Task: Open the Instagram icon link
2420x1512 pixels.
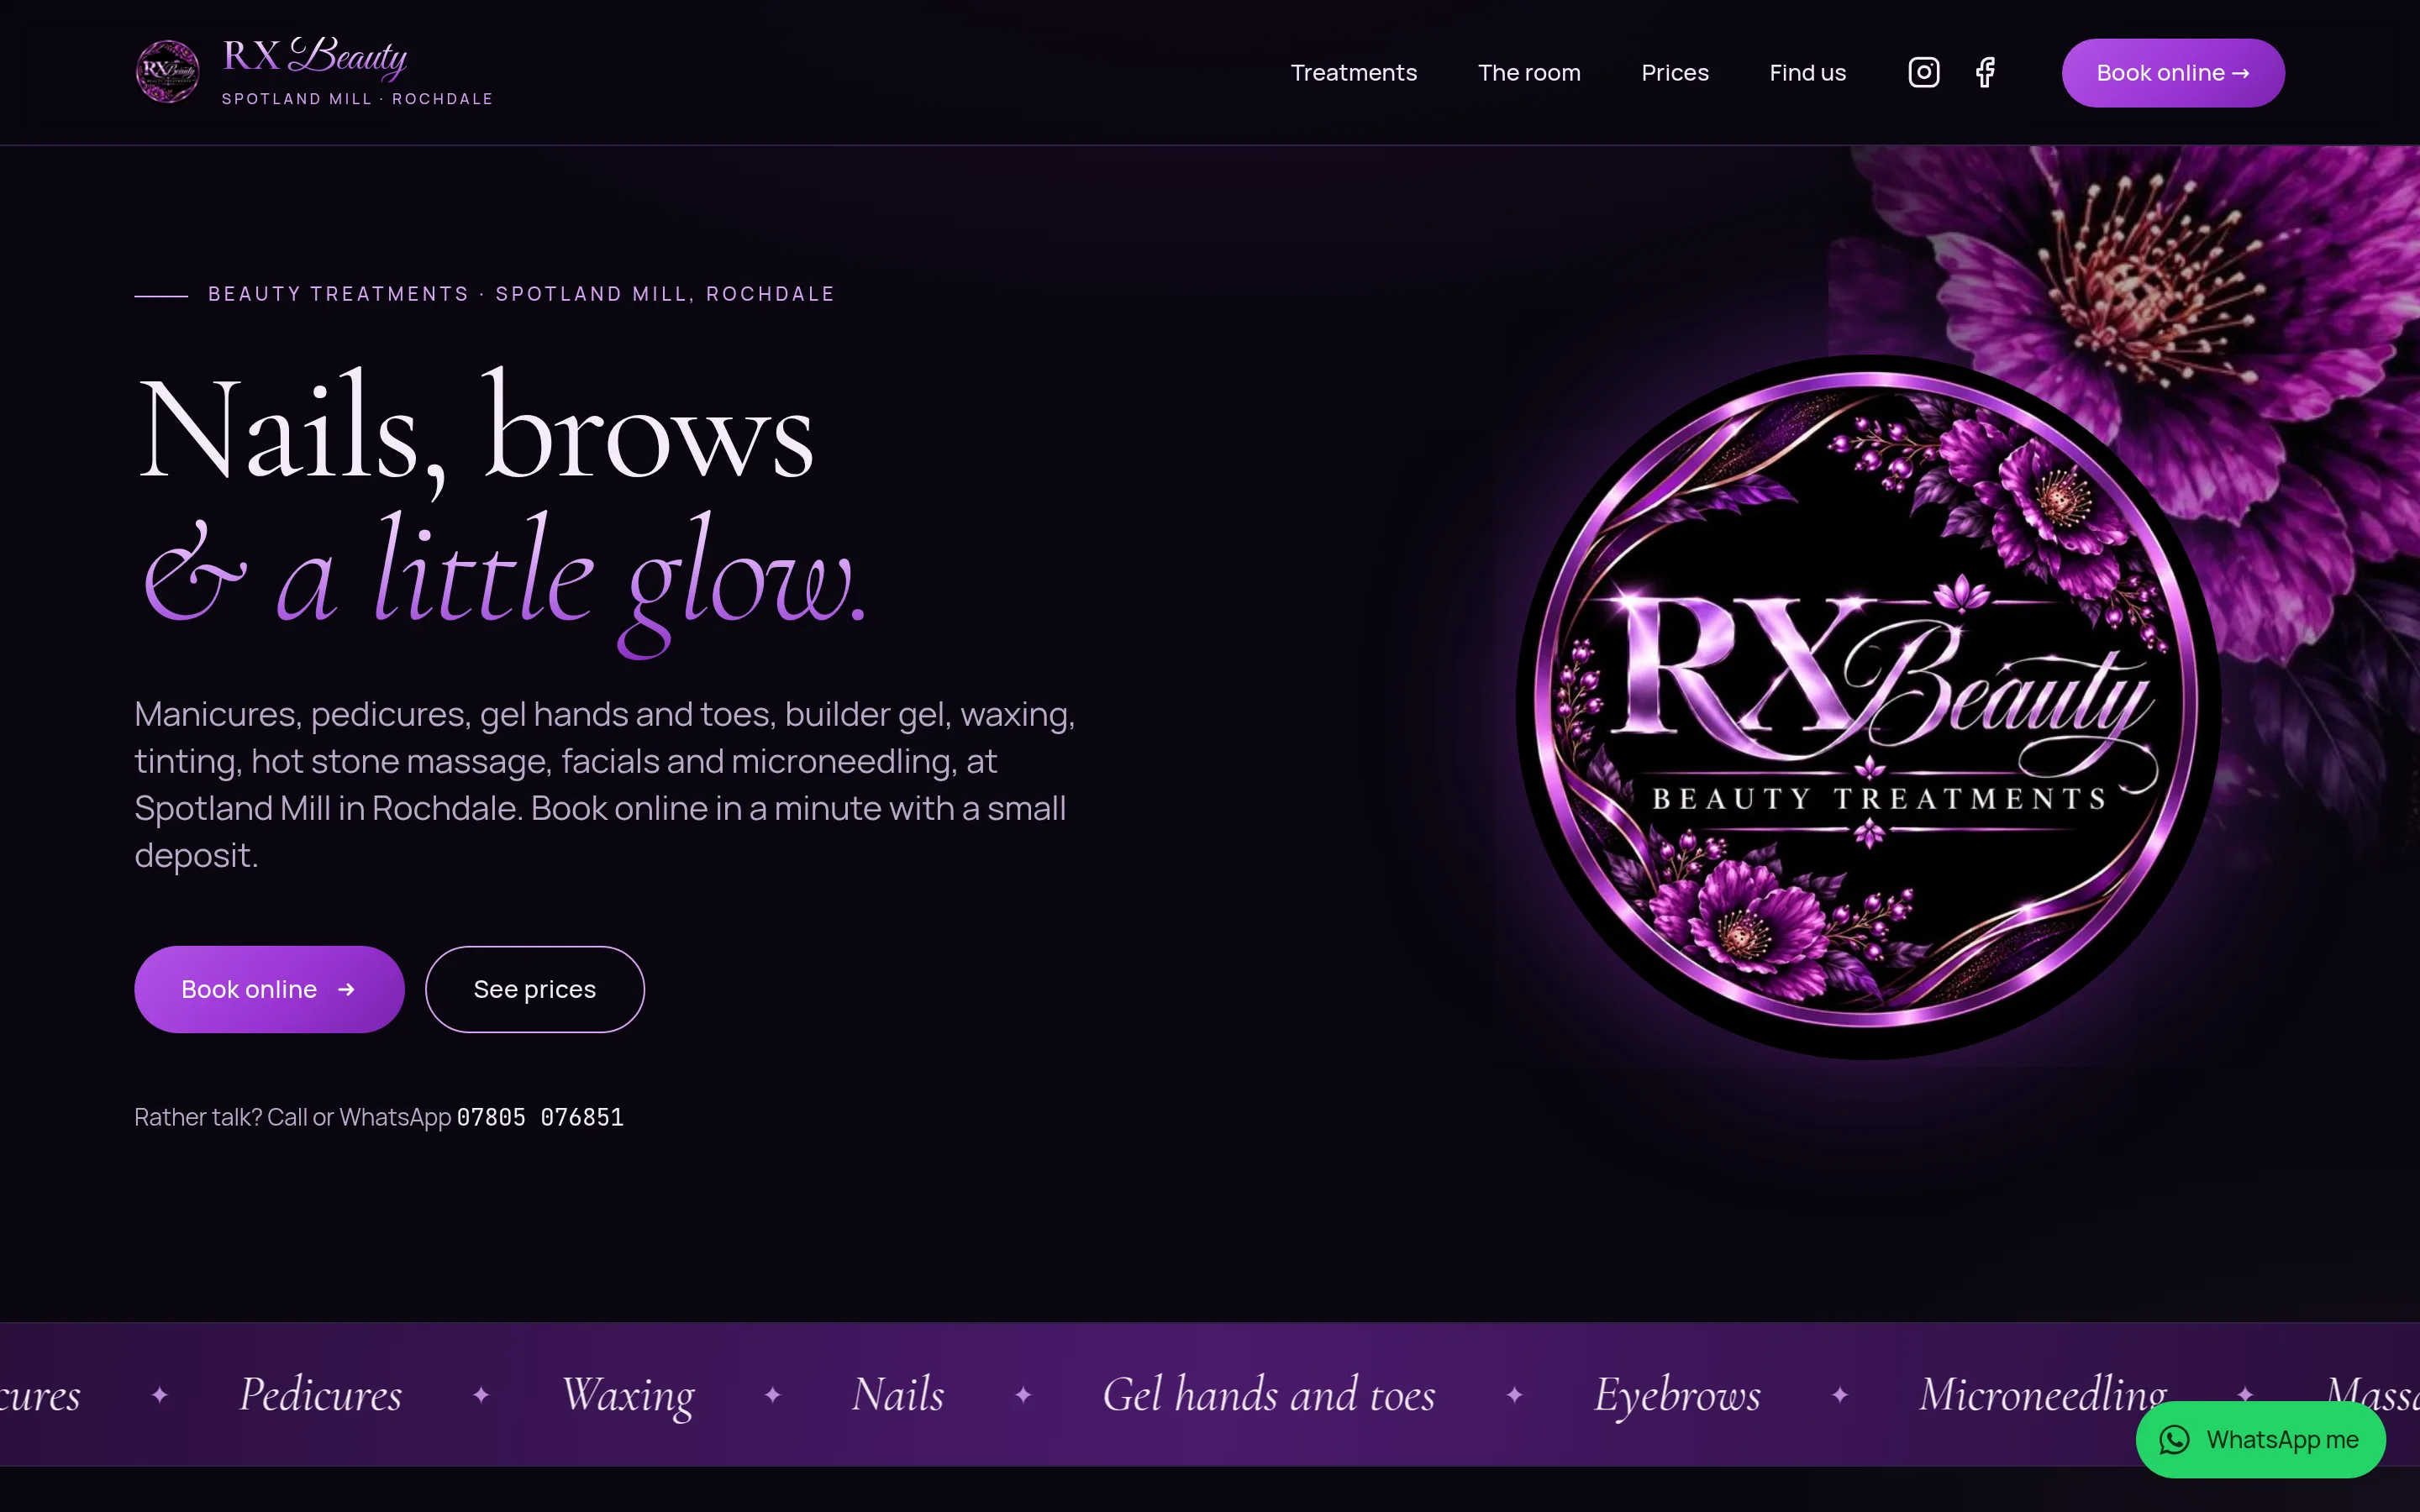Action: pyautogui.click(x=1924, y=72)
